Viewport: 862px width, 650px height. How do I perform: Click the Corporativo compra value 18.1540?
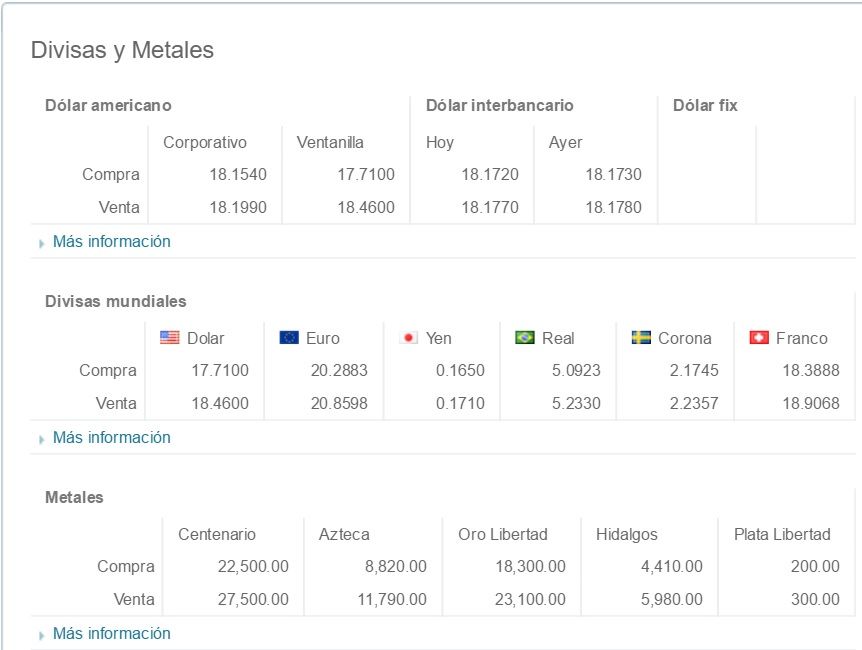pyautogui.click(x=238, y=175)
